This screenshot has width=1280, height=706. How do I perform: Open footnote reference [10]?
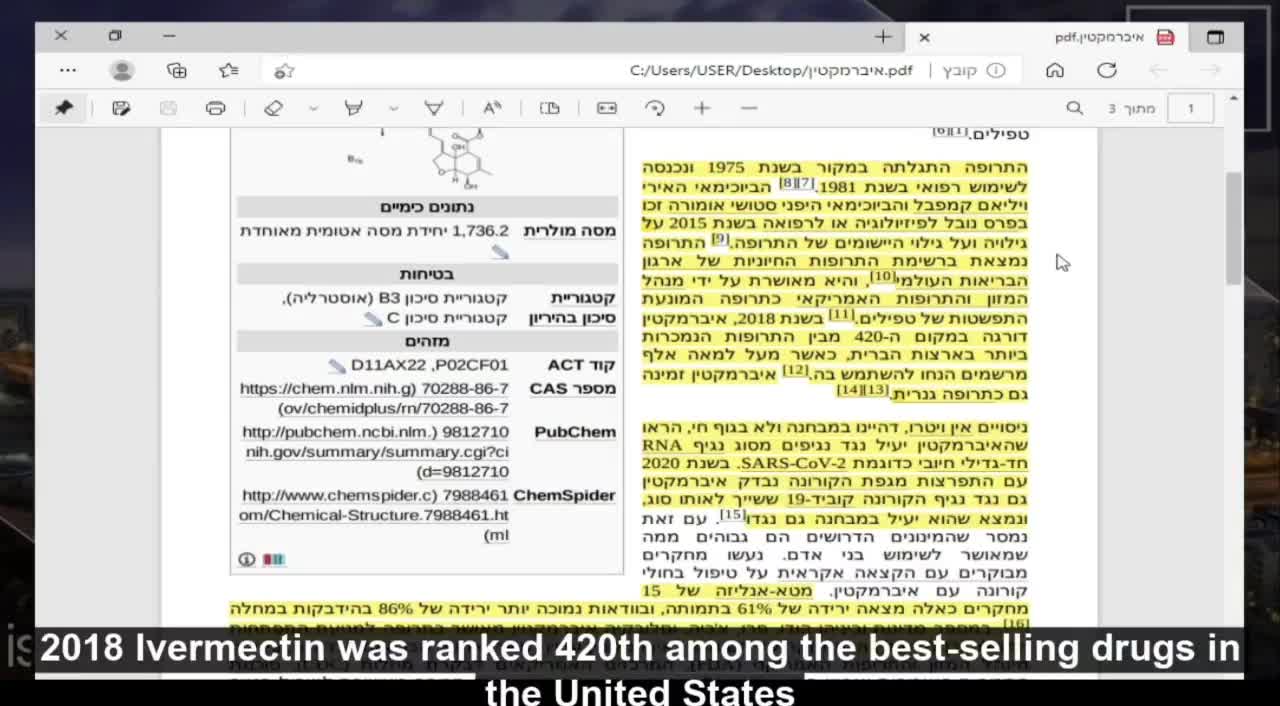click(882, 277)
